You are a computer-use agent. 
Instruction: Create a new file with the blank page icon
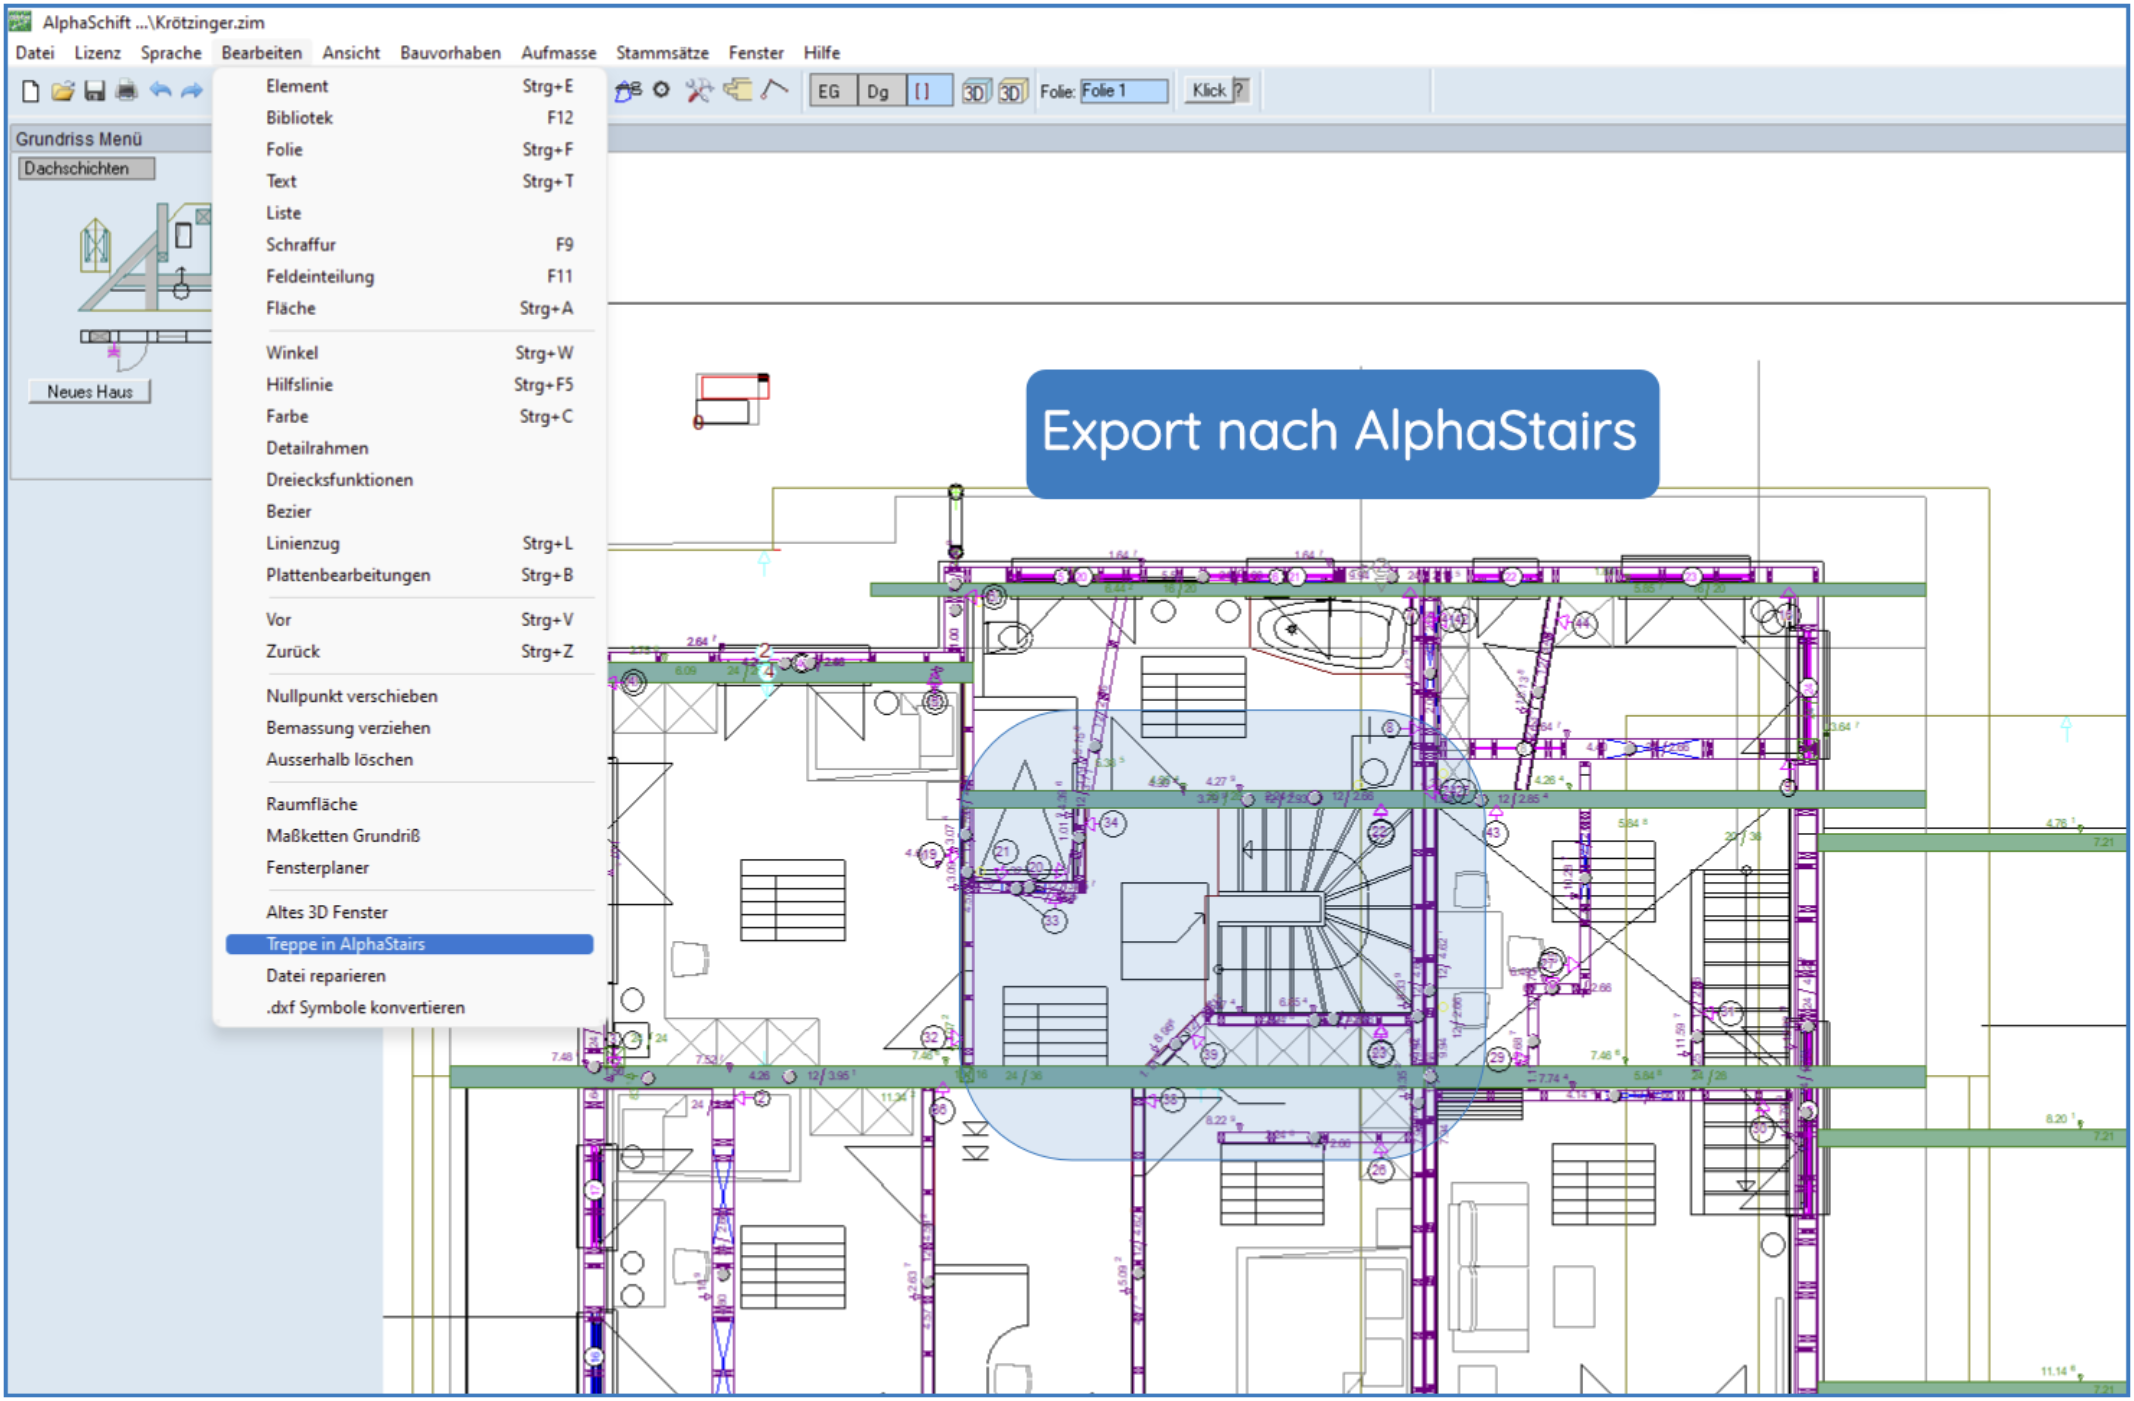click(31, 91)
